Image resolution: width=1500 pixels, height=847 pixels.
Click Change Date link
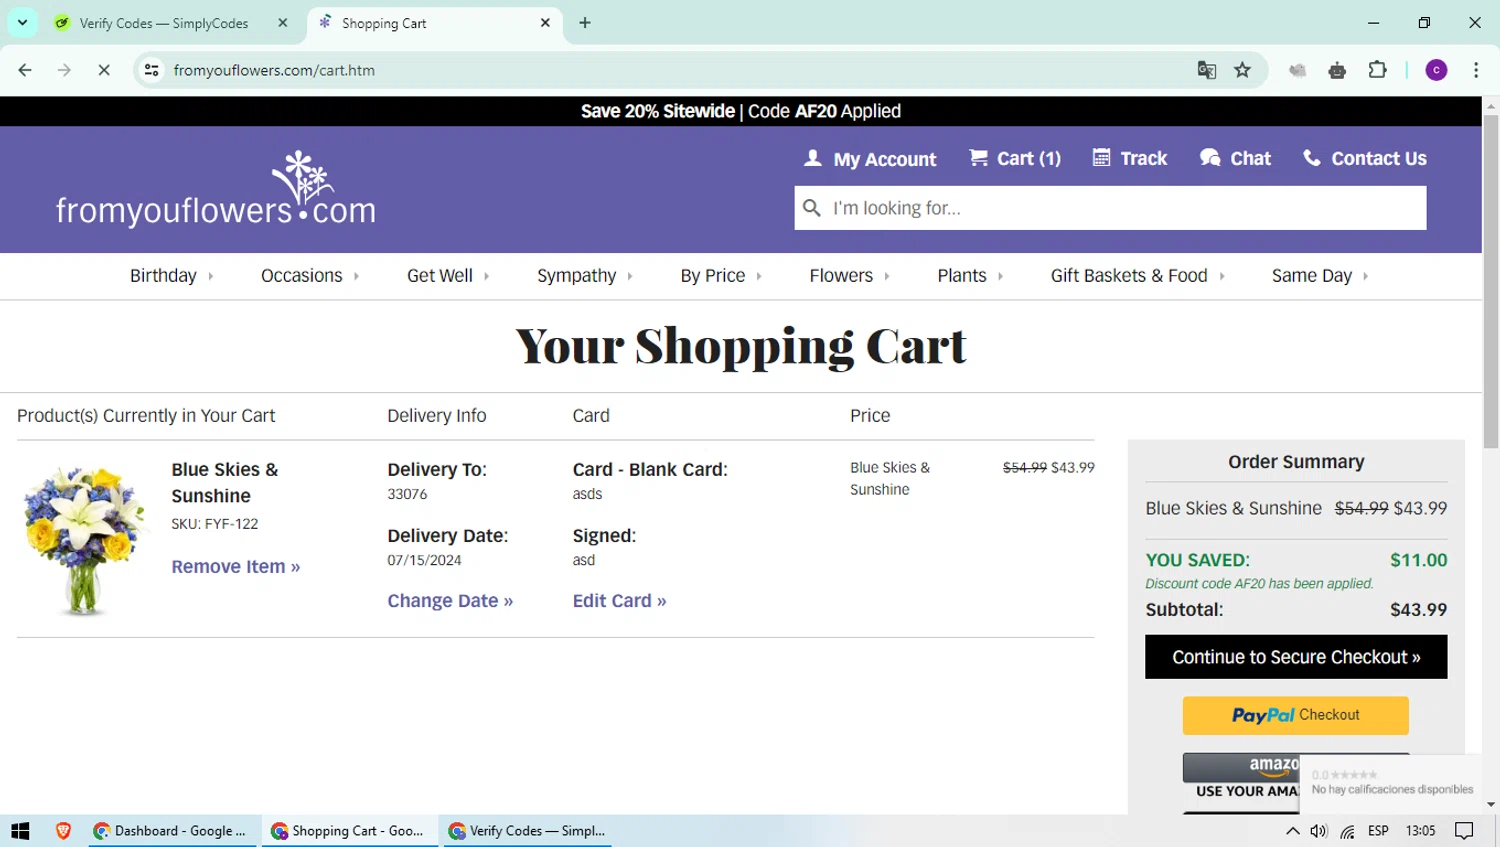450,601
